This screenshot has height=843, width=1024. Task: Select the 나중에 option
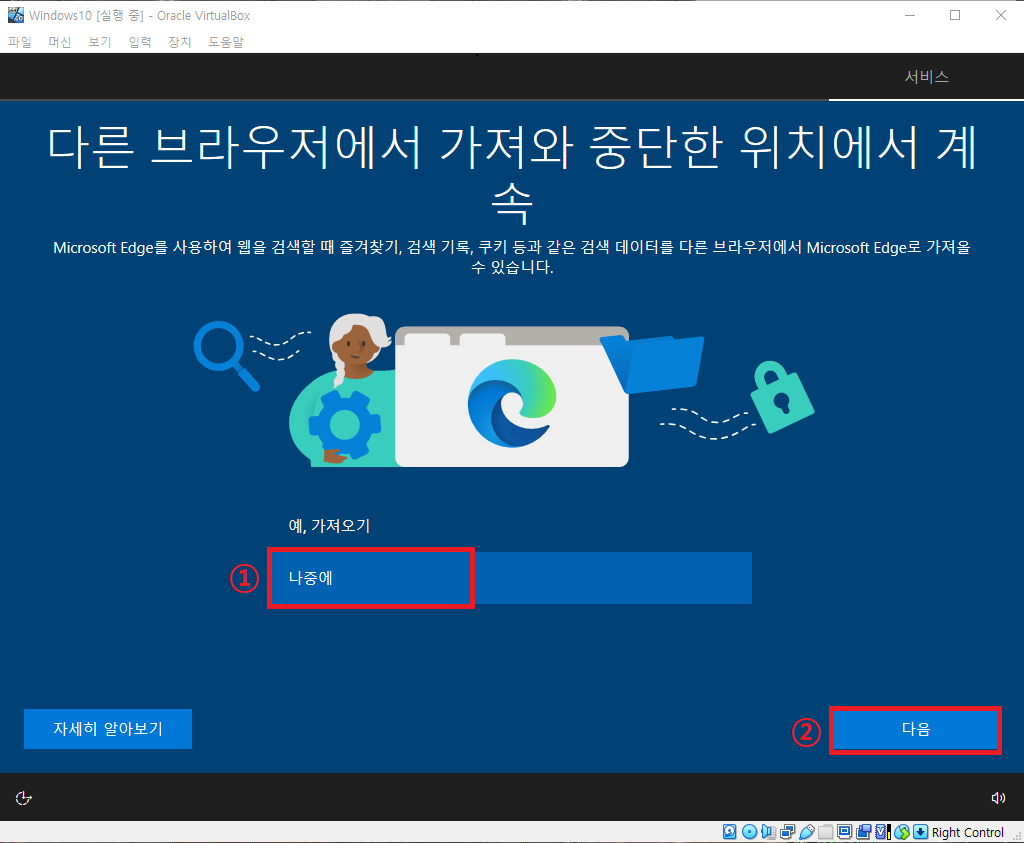point(511,578)
